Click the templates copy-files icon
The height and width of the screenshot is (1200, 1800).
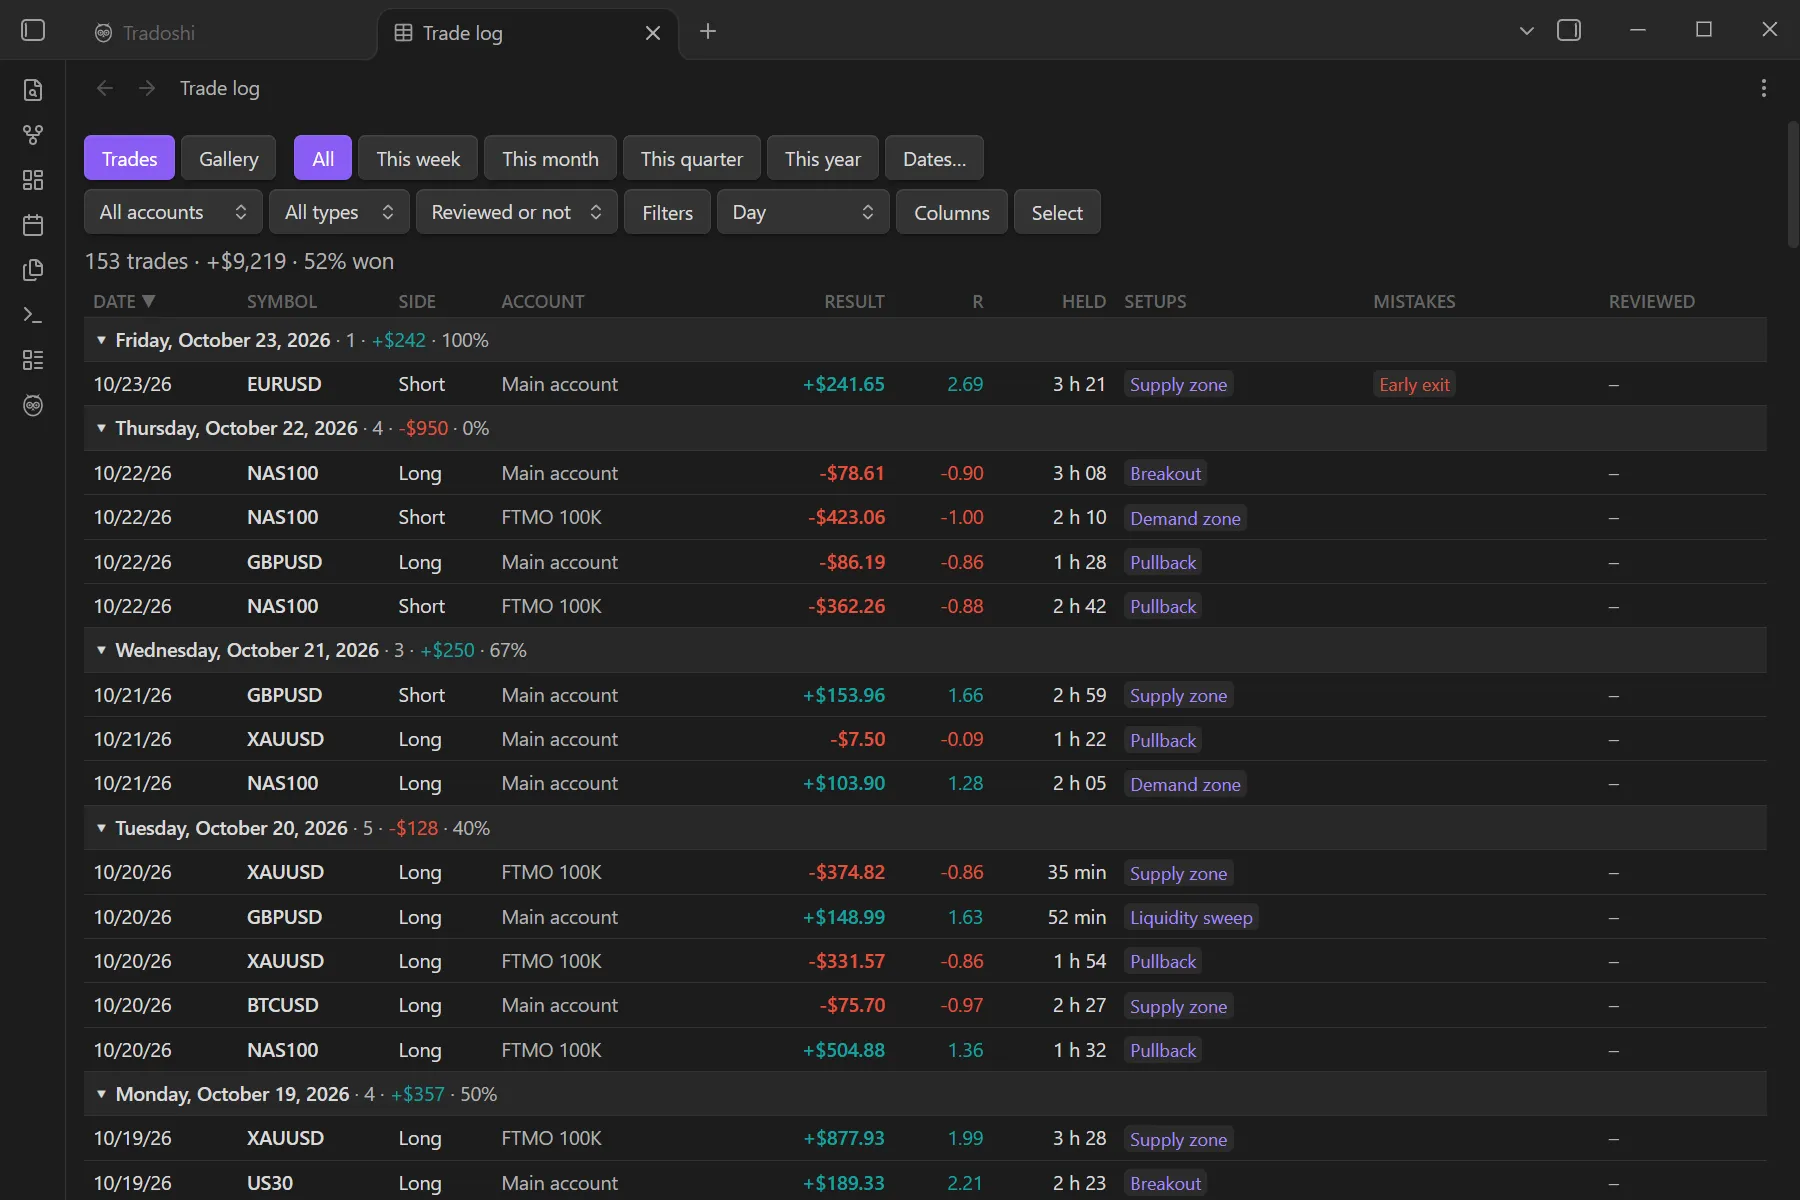point(33,270)
